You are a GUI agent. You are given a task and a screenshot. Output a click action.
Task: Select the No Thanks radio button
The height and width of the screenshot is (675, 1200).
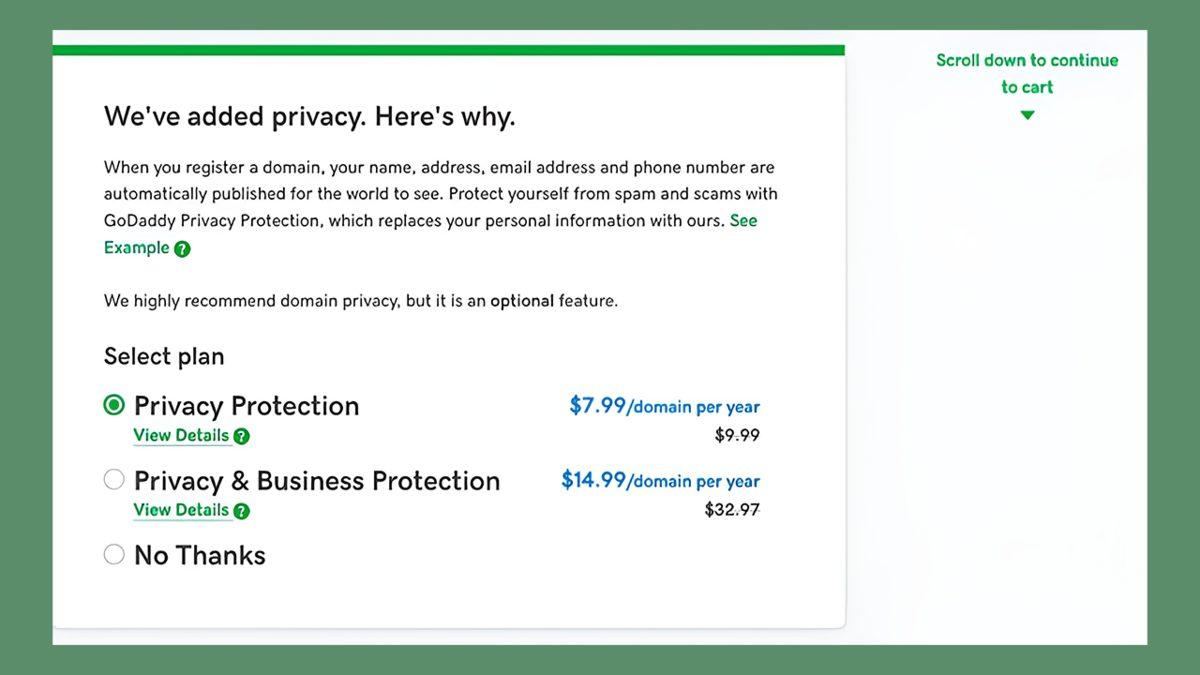(114, 554)
